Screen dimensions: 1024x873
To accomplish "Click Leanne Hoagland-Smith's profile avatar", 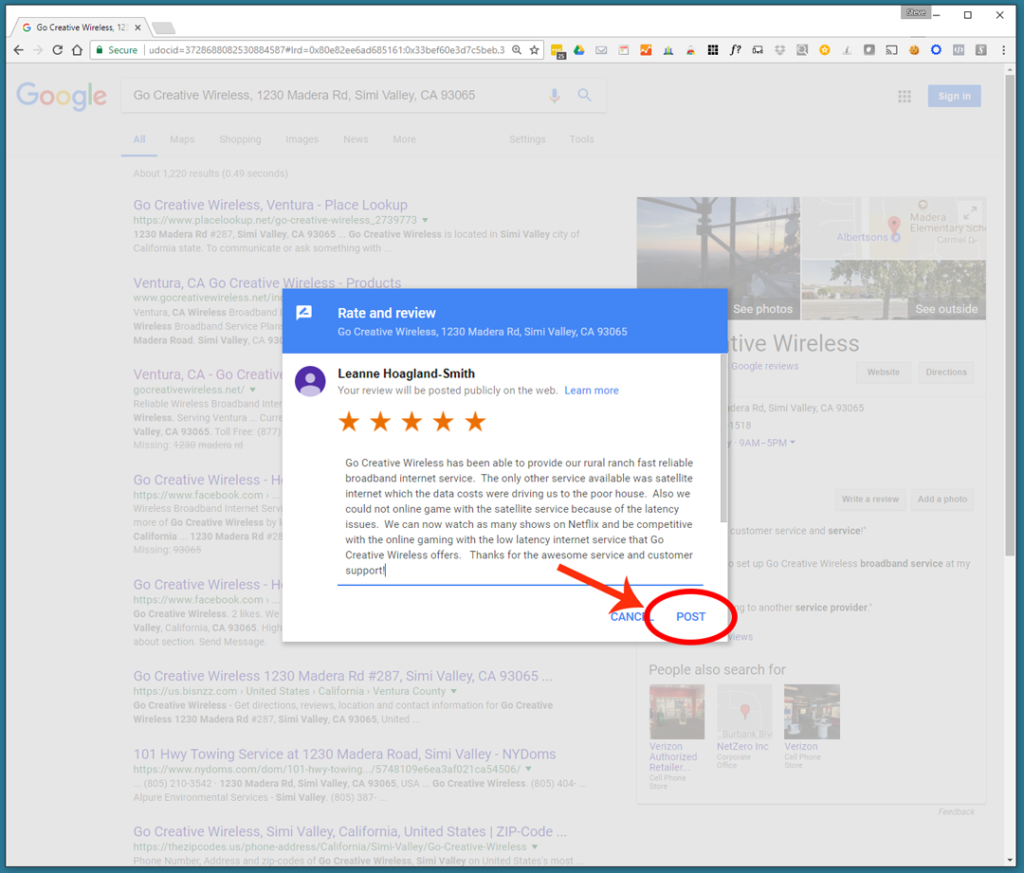I will (x=310, y=381).
